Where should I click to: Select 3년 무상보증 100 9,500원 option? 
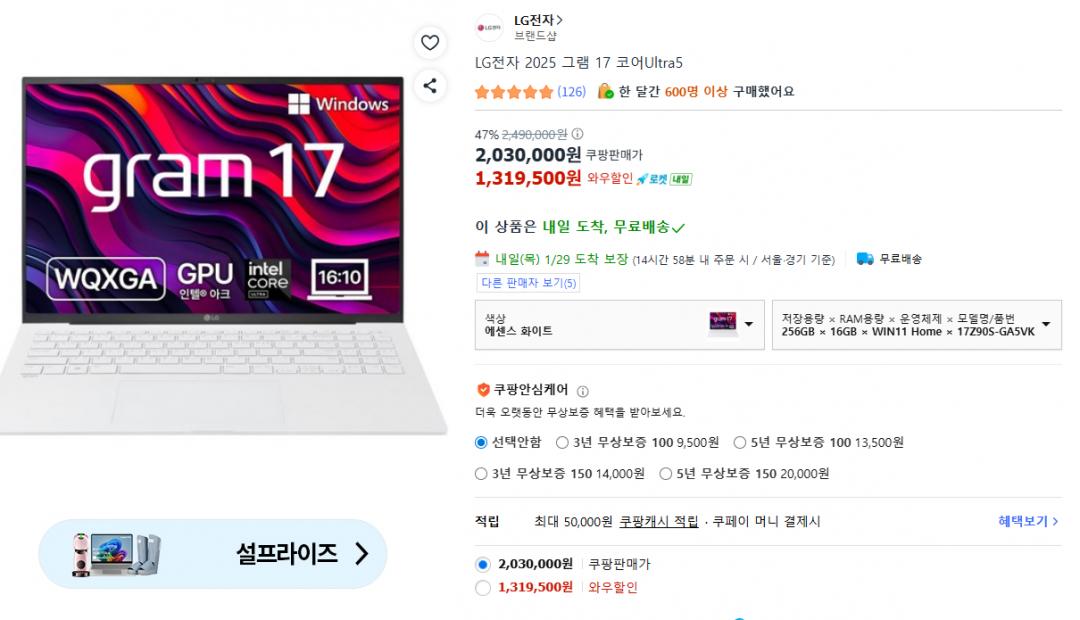(637, 442)
